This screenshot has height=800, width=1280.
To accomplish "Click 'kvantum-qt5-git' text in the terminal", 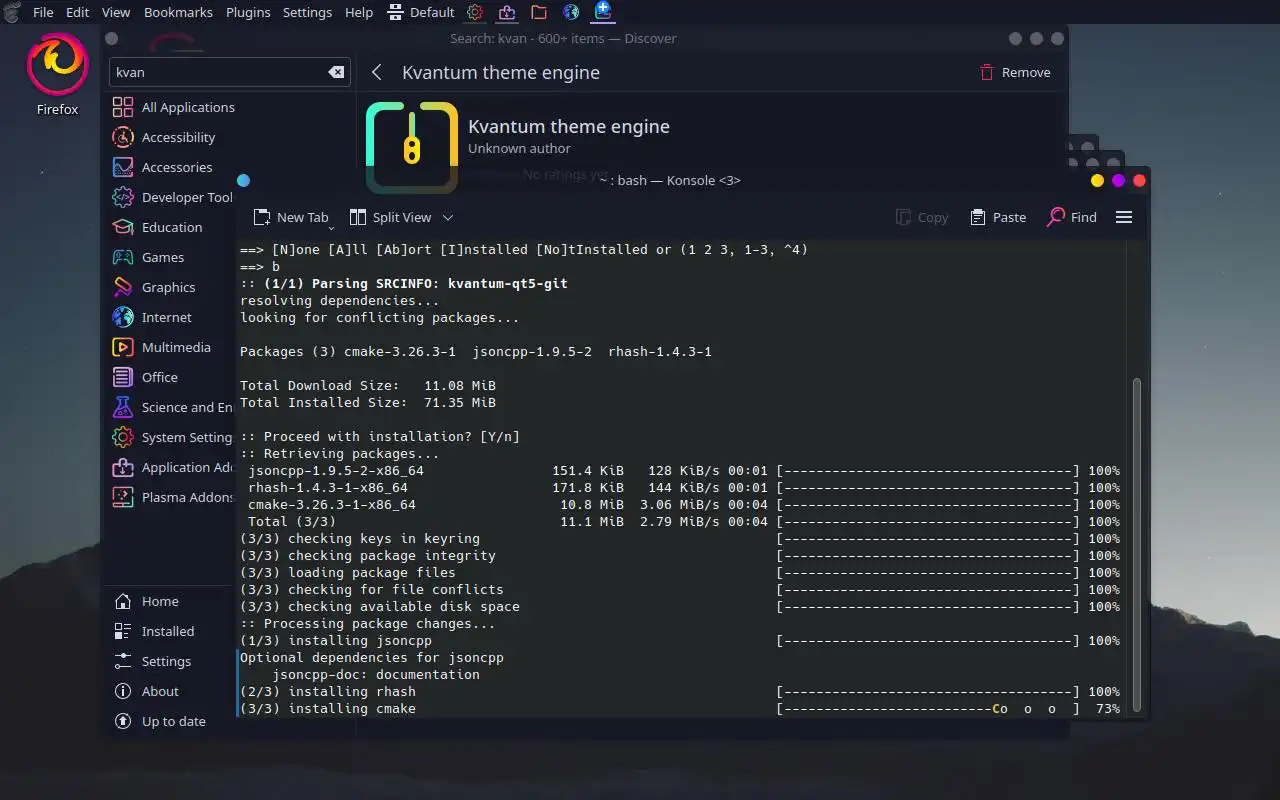I will click(508, 284).
